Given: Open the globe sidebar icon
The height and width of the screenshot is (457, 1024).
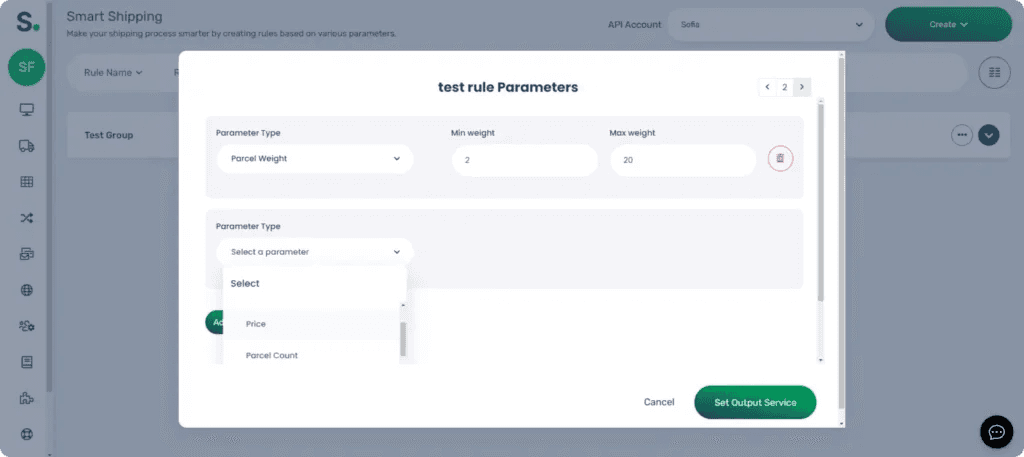Looking at the screenshot, I should pyautogui.click(x=27, y=291).
